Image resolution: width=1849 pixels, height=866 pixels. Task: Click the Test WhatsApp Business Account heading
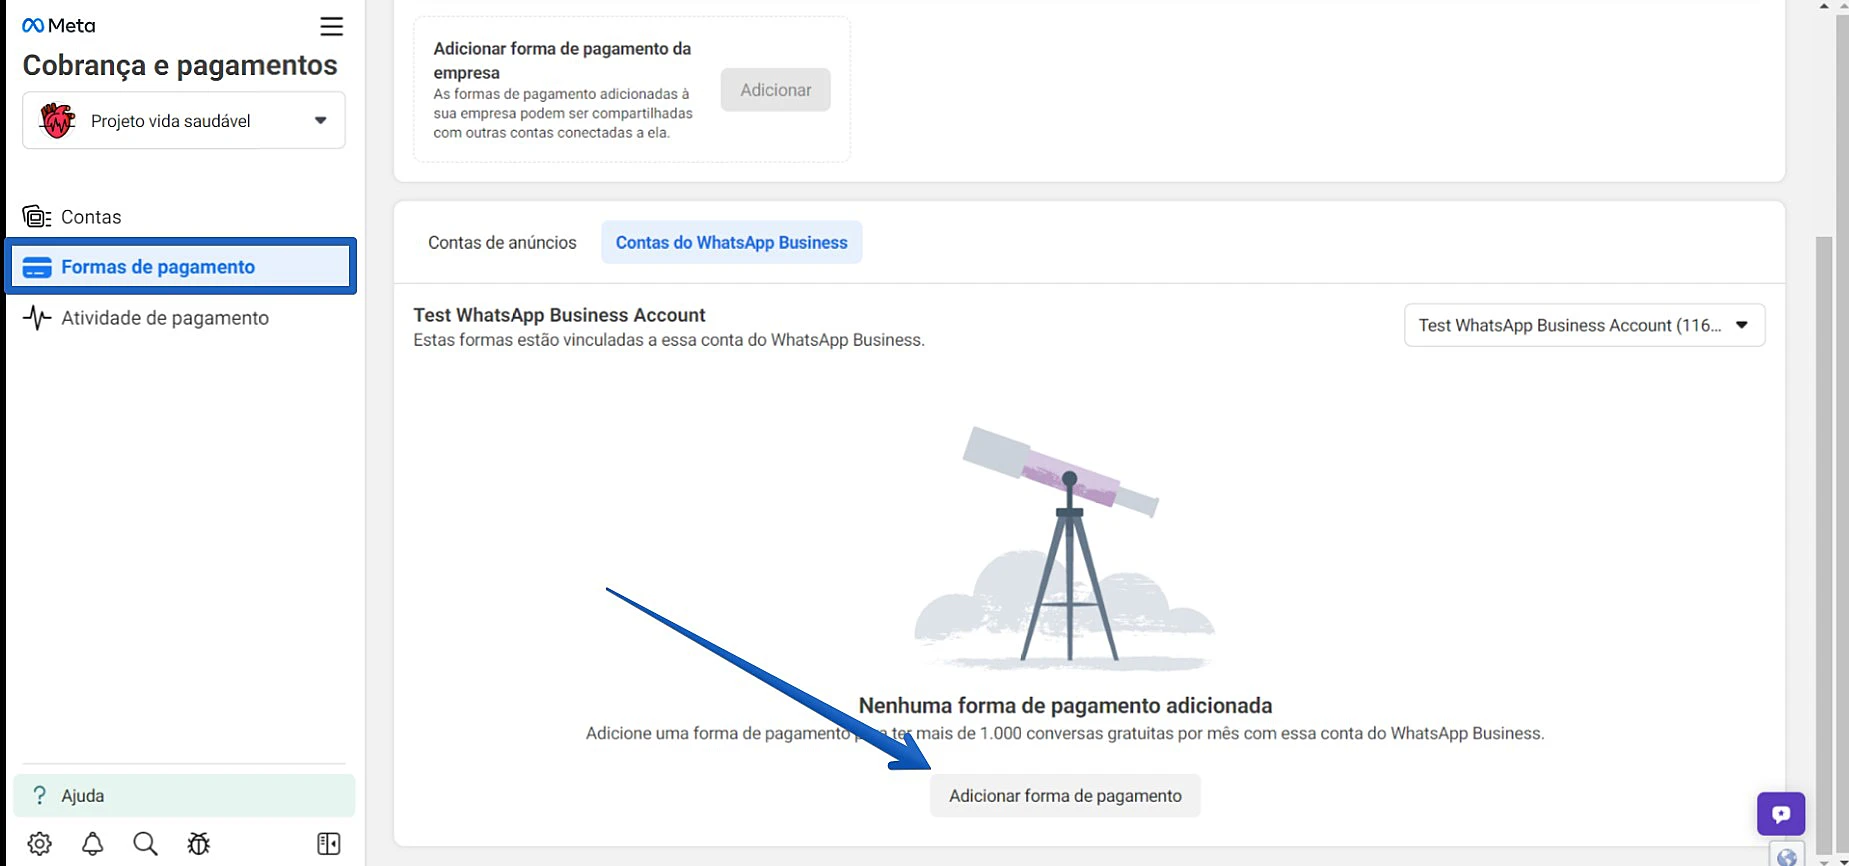click(x=559, y=315)
